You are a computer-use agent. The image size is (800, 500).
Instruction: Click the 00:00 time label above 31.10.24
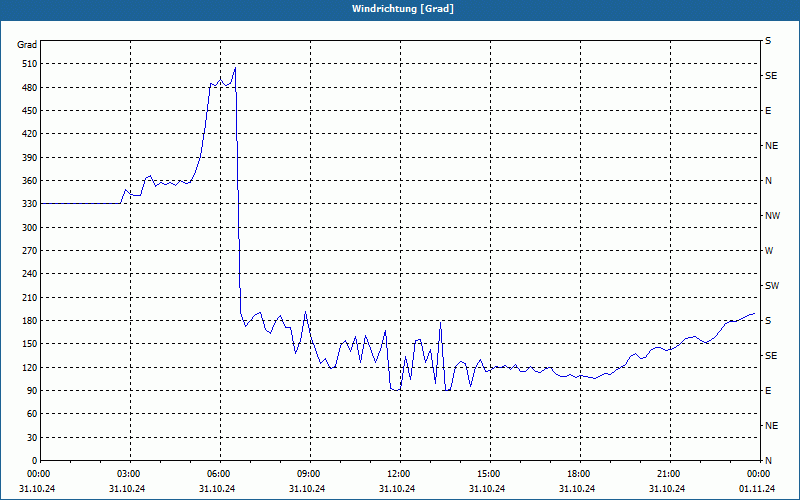tap(37, 474)
